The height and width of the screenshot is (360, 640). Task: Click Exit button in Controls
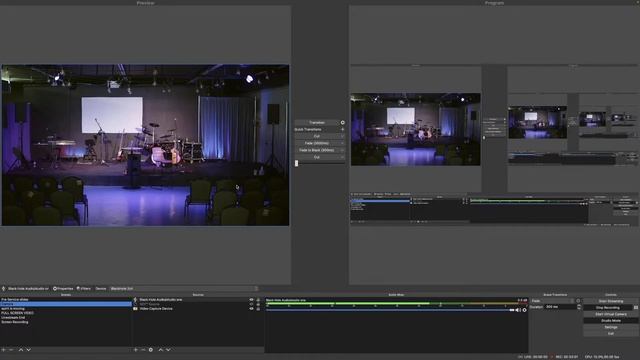tap(611, 333)
